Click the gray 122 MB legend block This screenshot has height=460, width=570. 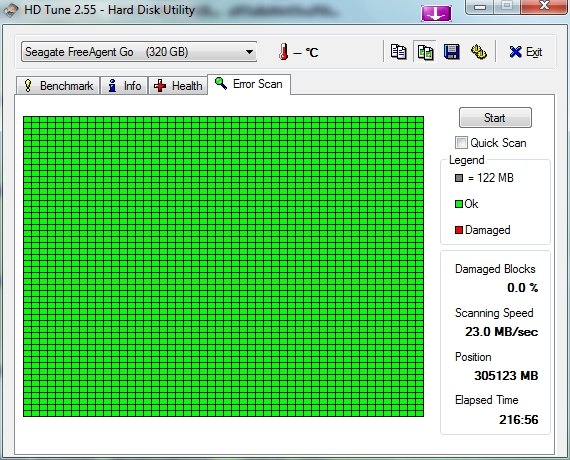[459, 178]
